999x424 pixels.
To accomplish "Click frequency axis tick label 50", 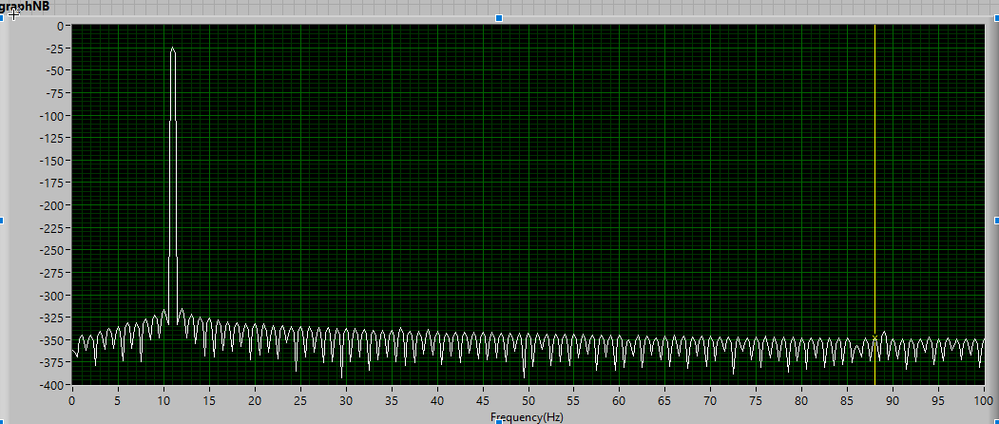I will tap(528, 401).
